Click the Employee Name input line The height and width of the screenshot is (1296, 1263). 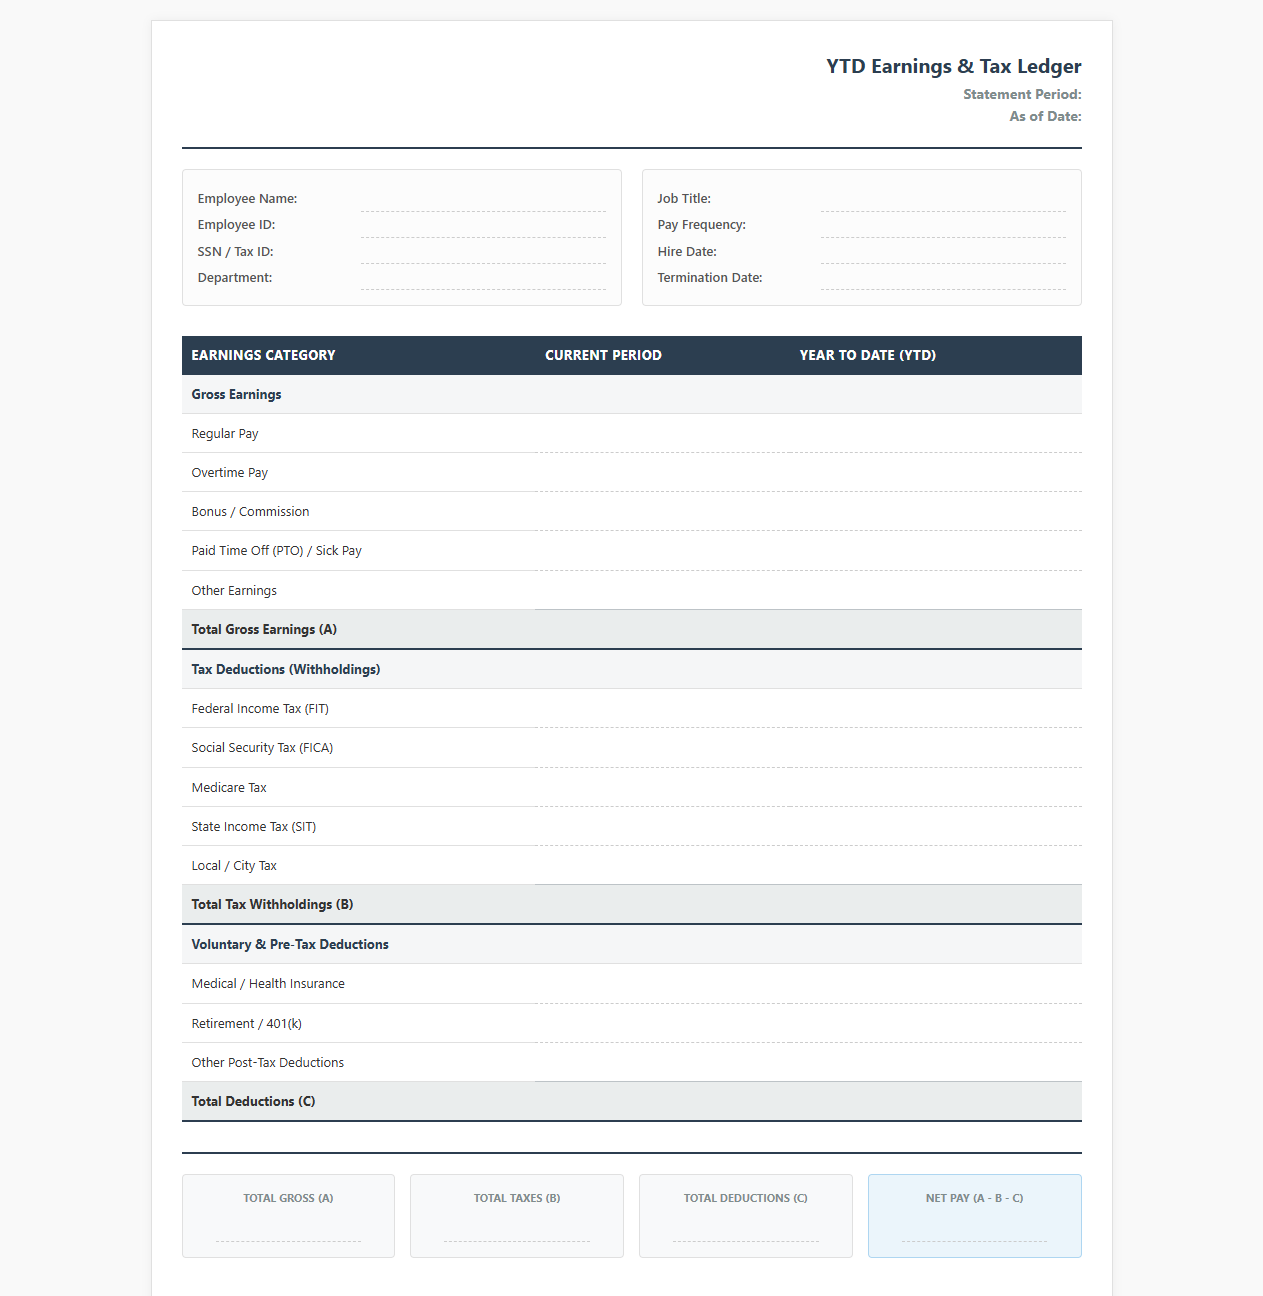483,200
